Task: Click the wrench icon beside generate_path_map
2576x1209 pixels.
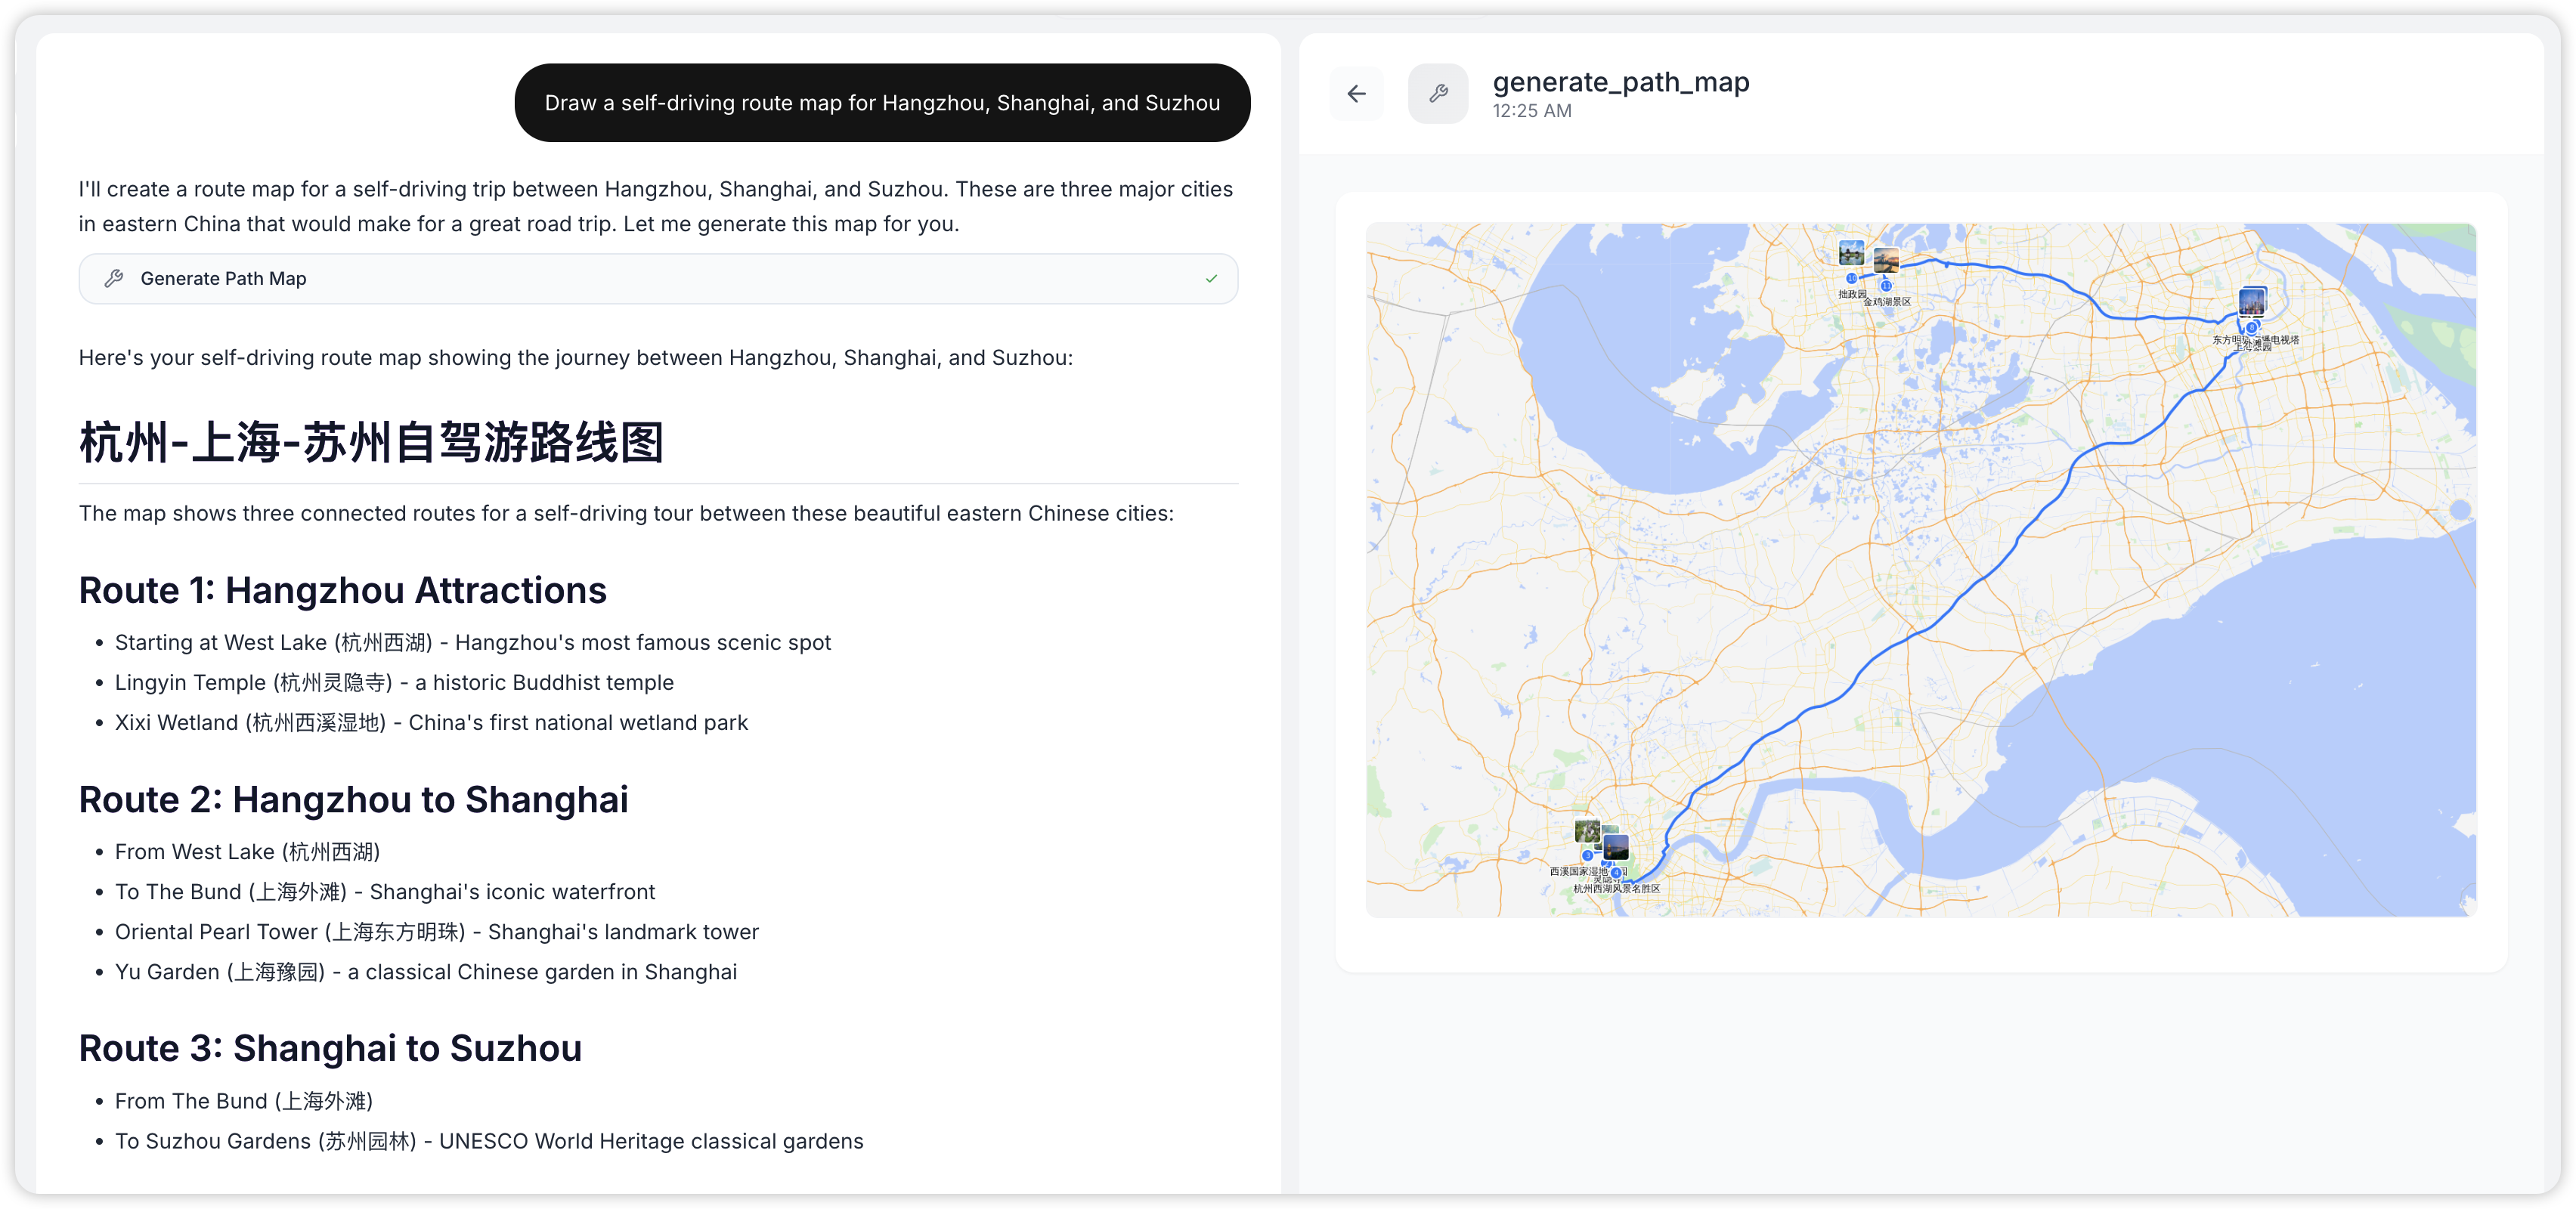Action: coord(1438,93)
